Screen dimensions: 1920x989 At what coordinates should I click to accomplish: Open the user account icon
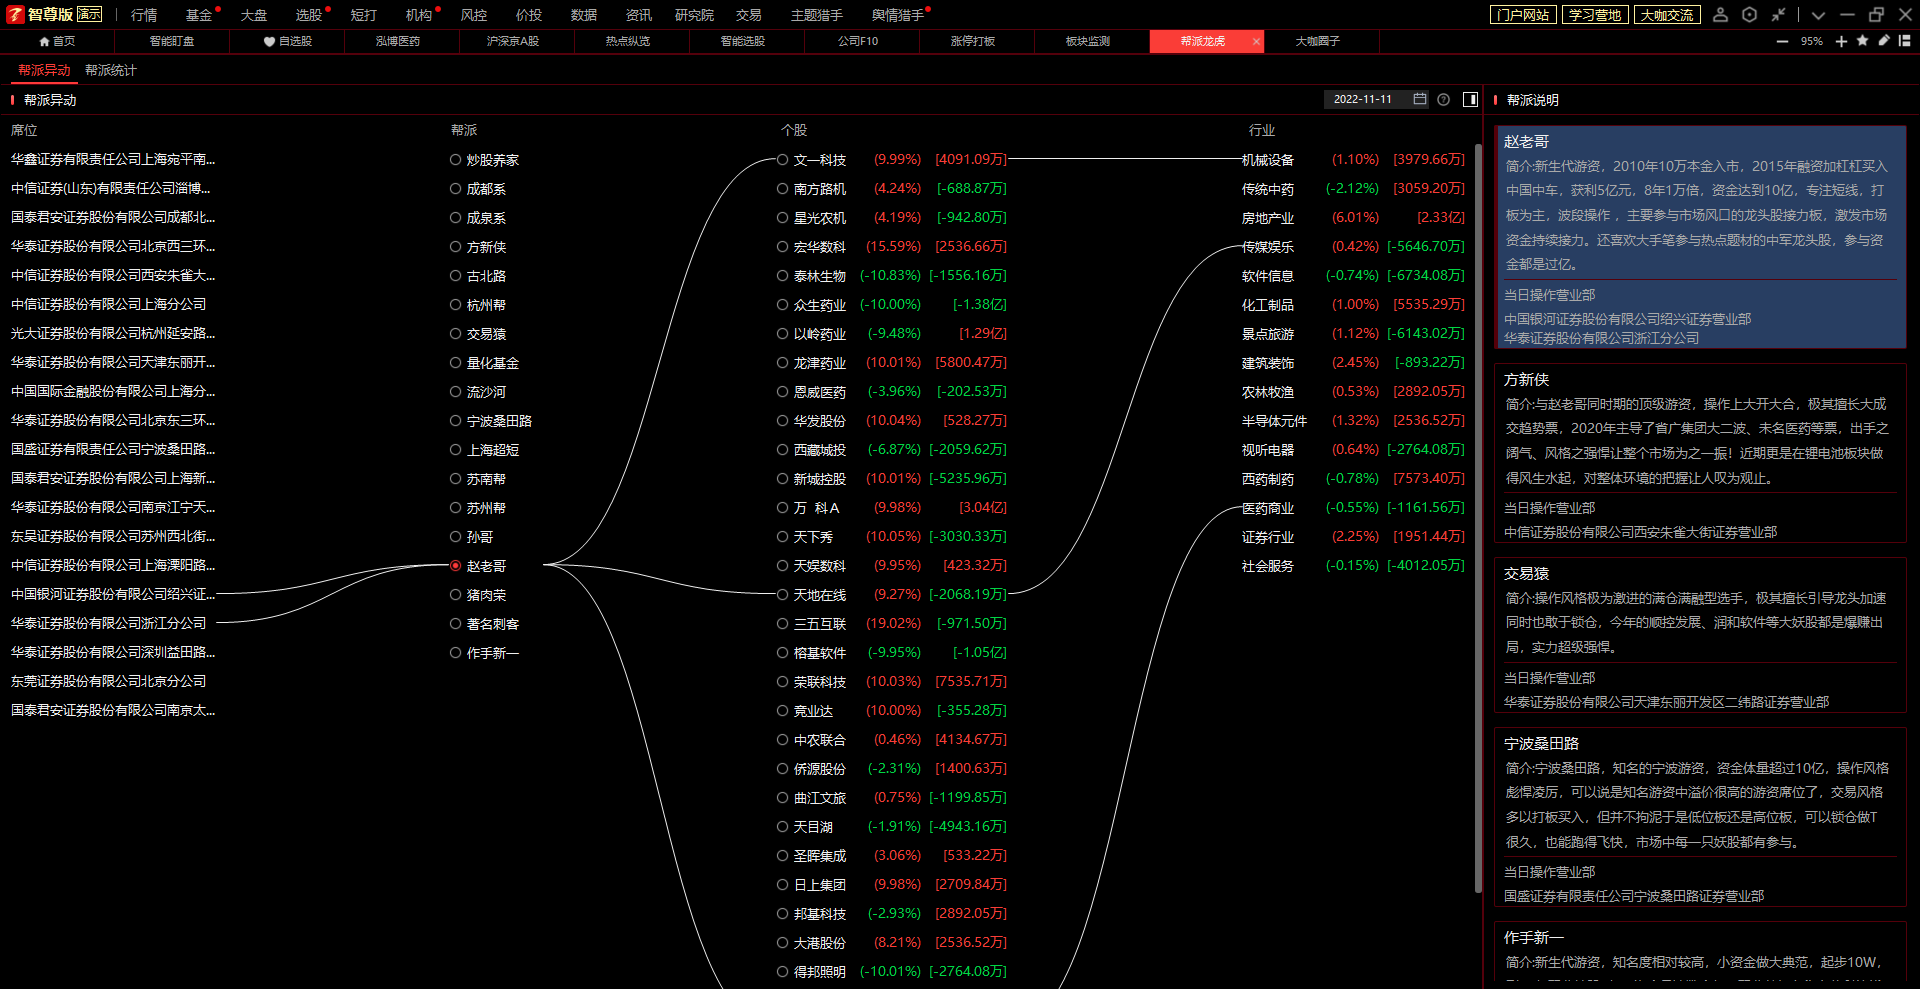pos(1720,15)
